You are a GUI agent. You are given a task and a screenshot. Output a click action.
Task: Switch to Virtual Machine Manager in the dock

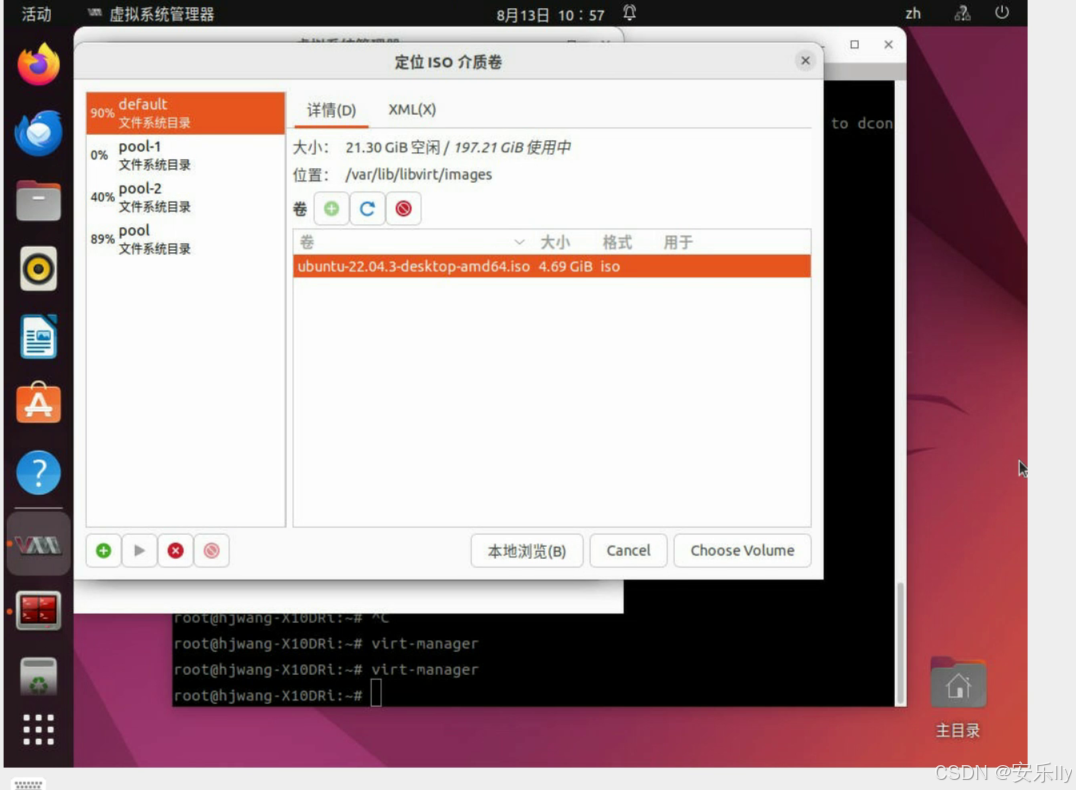point(38,545)
